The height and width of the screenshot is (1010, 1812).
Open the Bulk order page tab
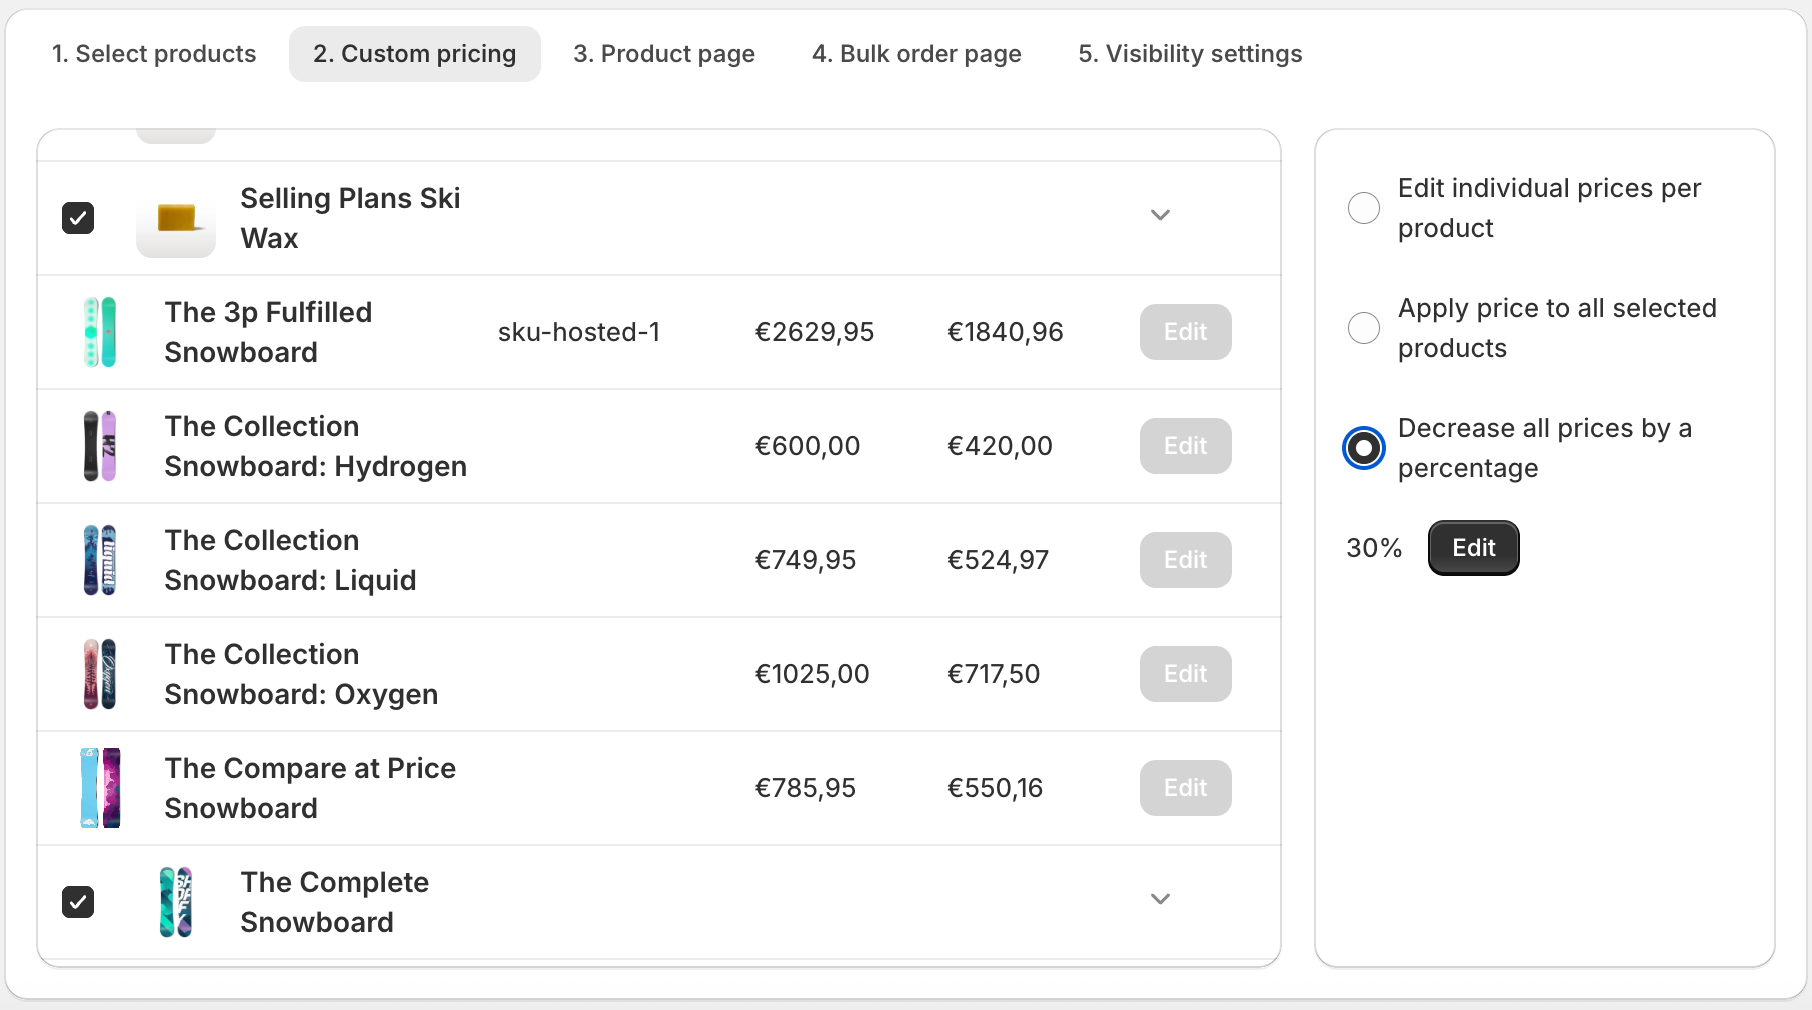coord(917,54)
